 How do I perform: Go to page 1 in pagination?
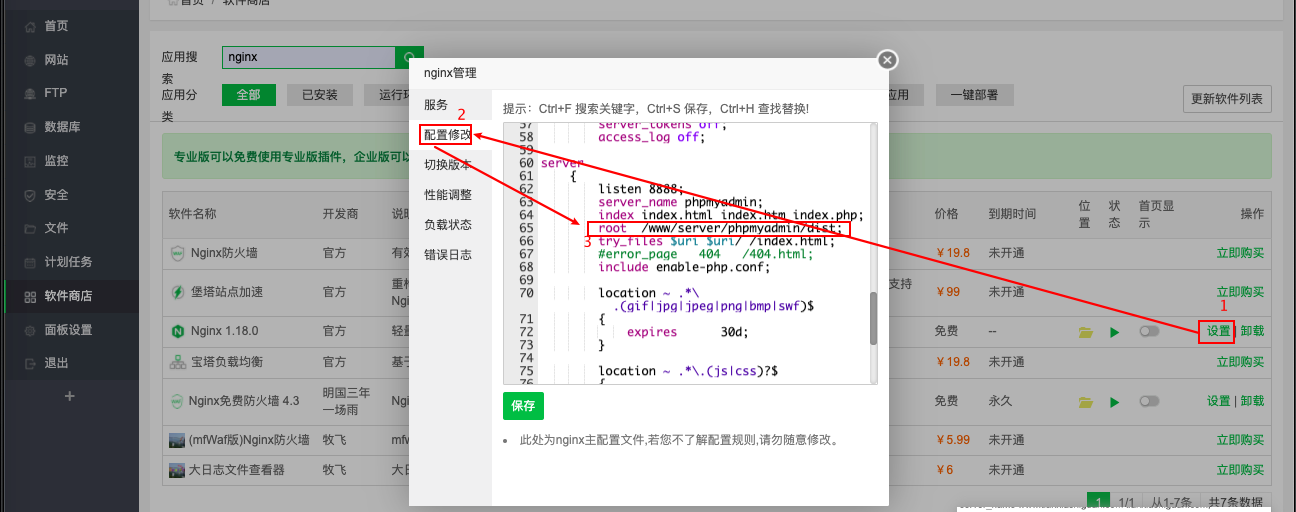coord(1098,502)
